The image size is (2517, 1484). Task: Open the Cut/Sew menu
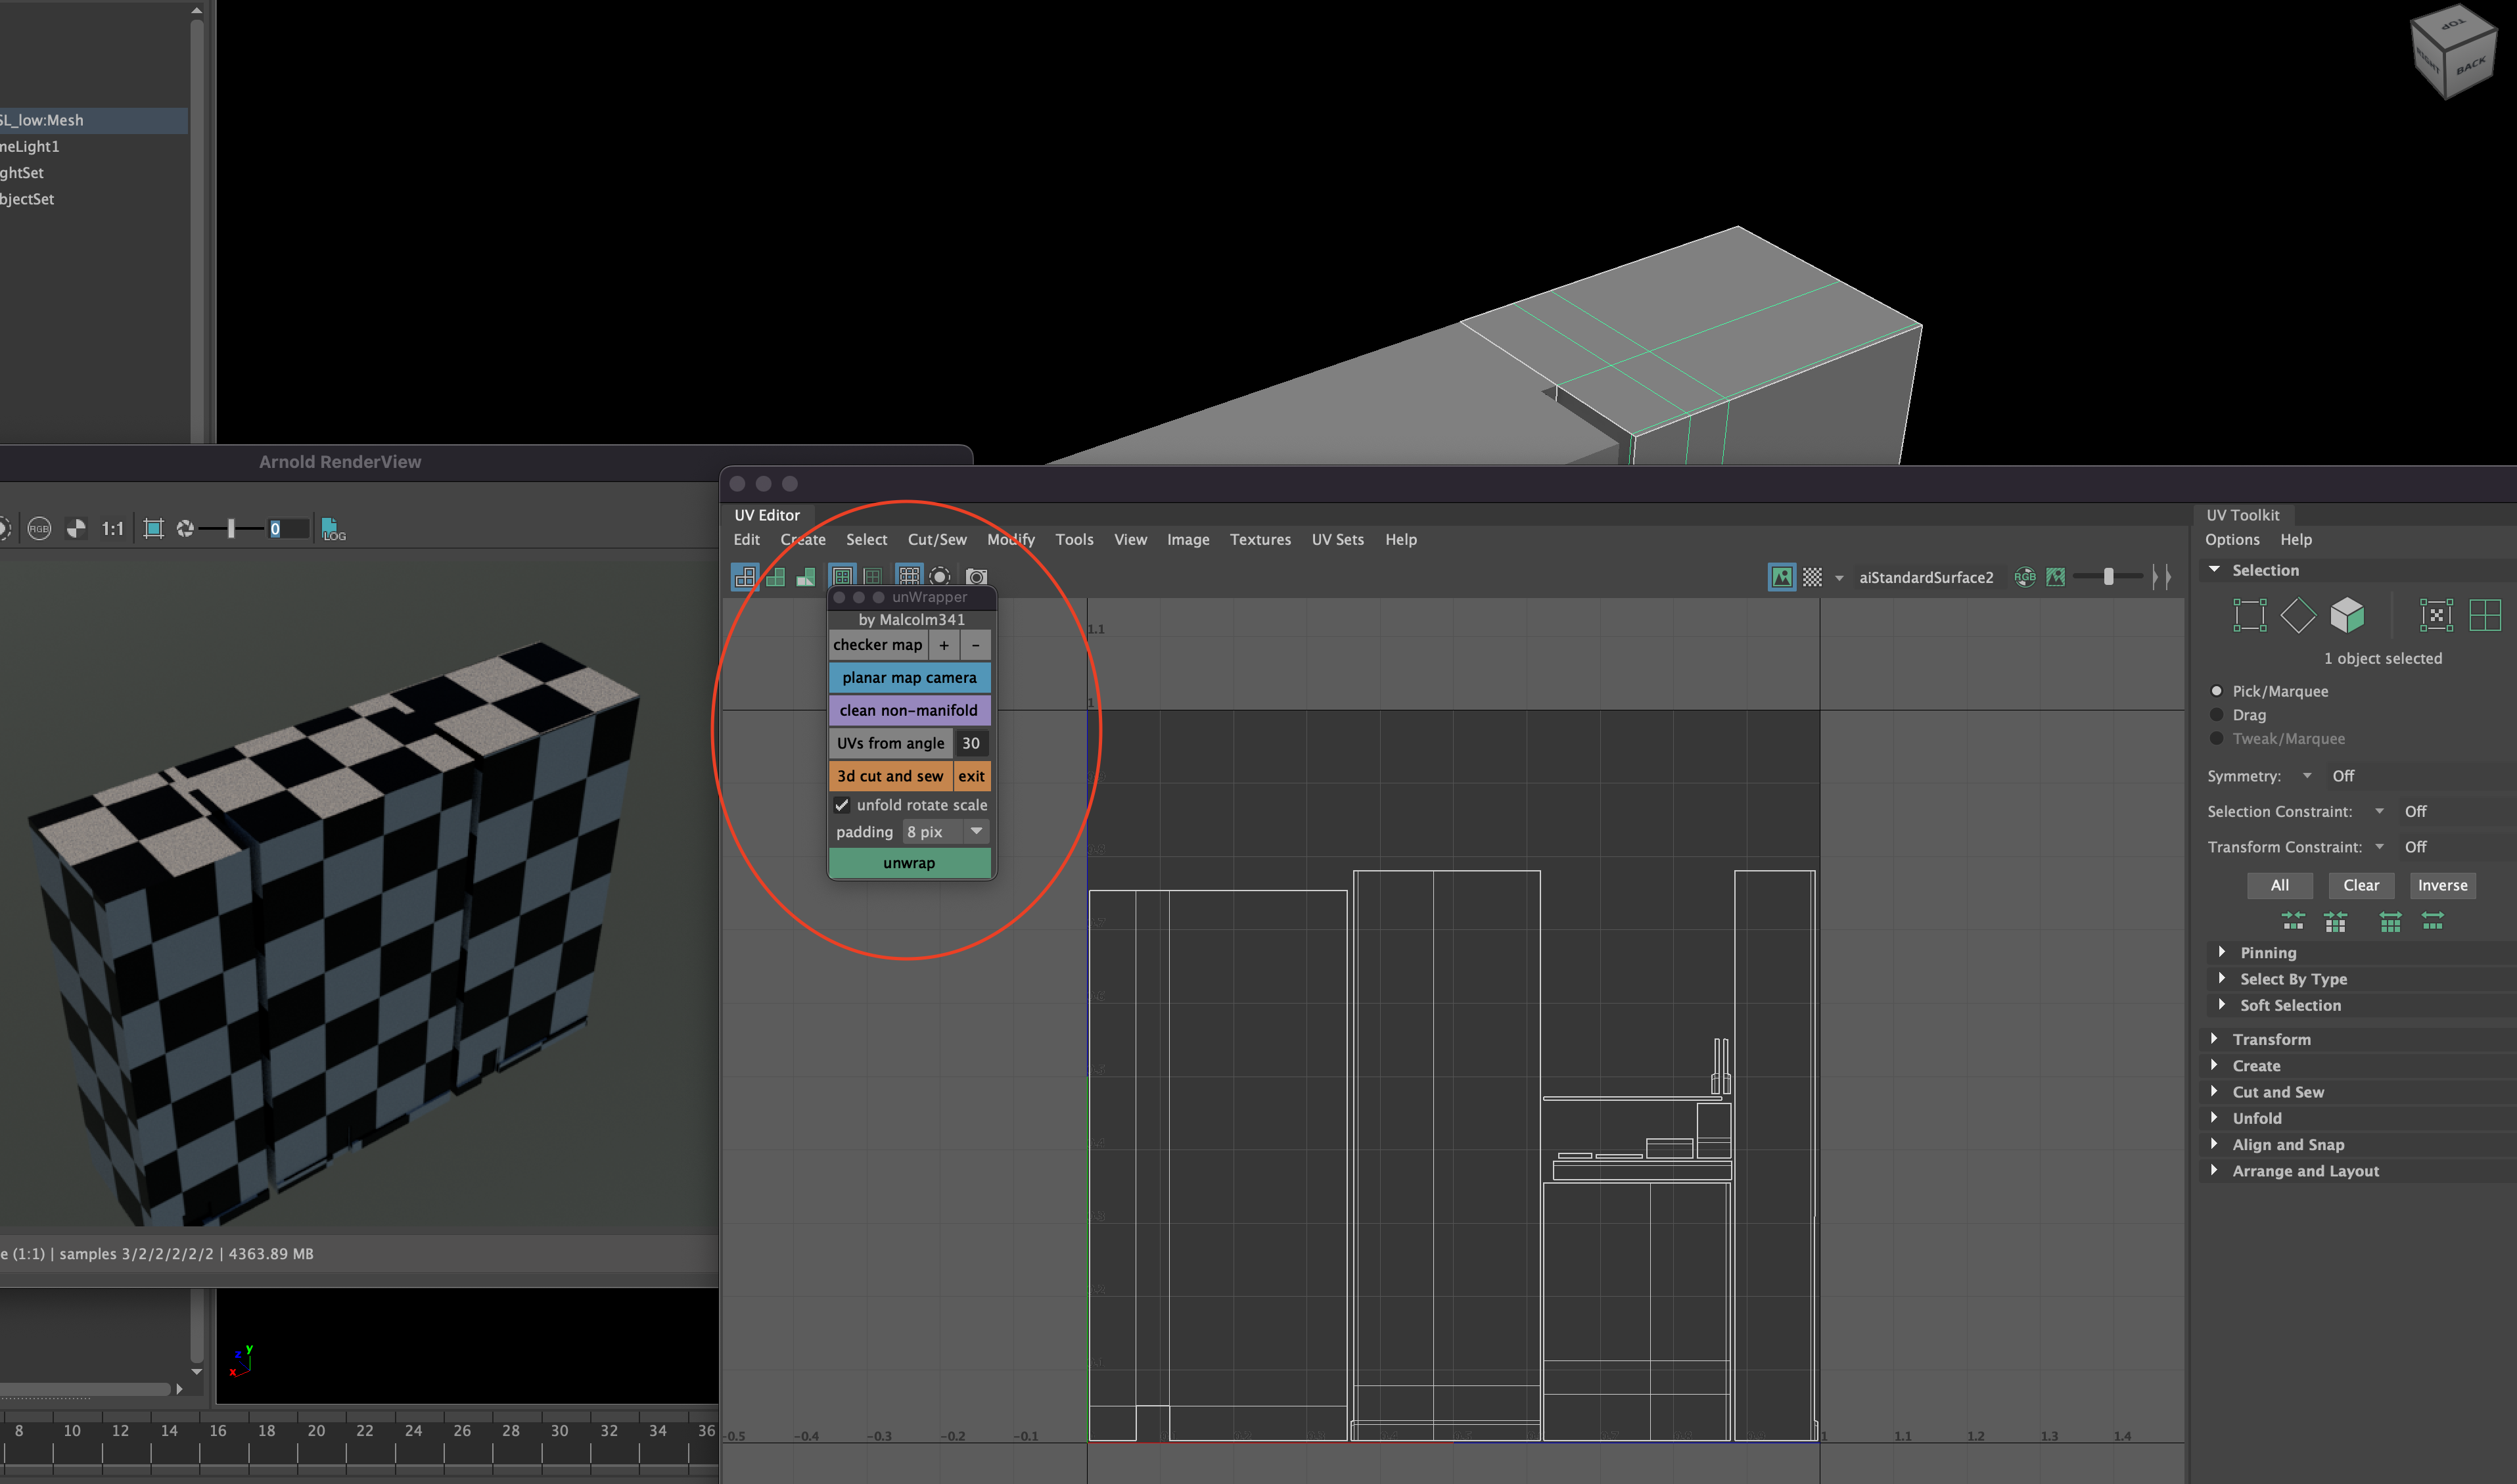pyautogui.click(x=937, y=539)
